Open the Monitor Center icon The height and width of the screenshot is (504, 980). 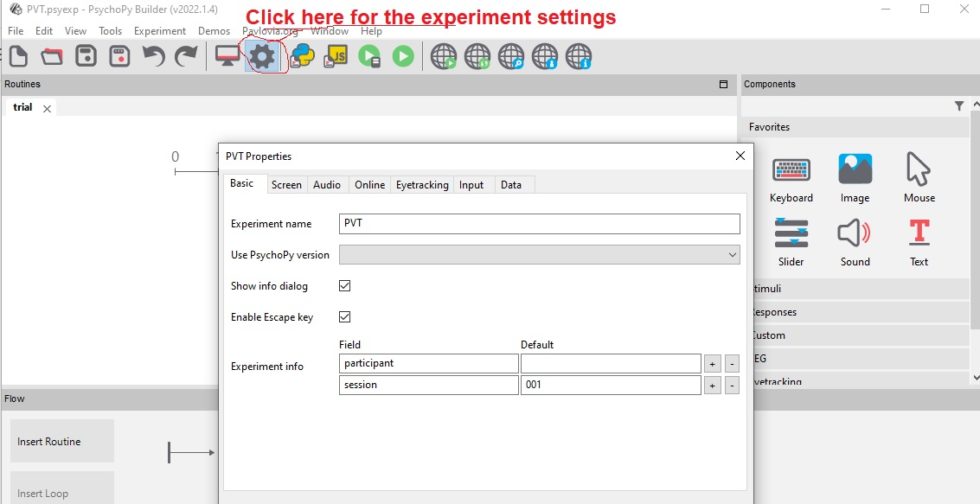228,56
